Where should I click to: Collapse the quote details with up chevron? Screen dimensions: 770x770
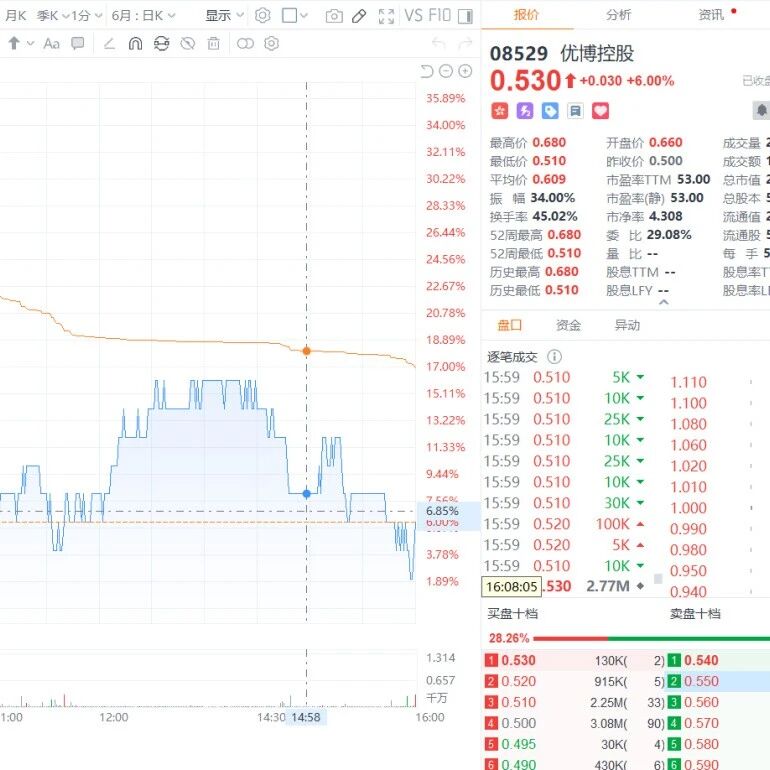[663, 302]
